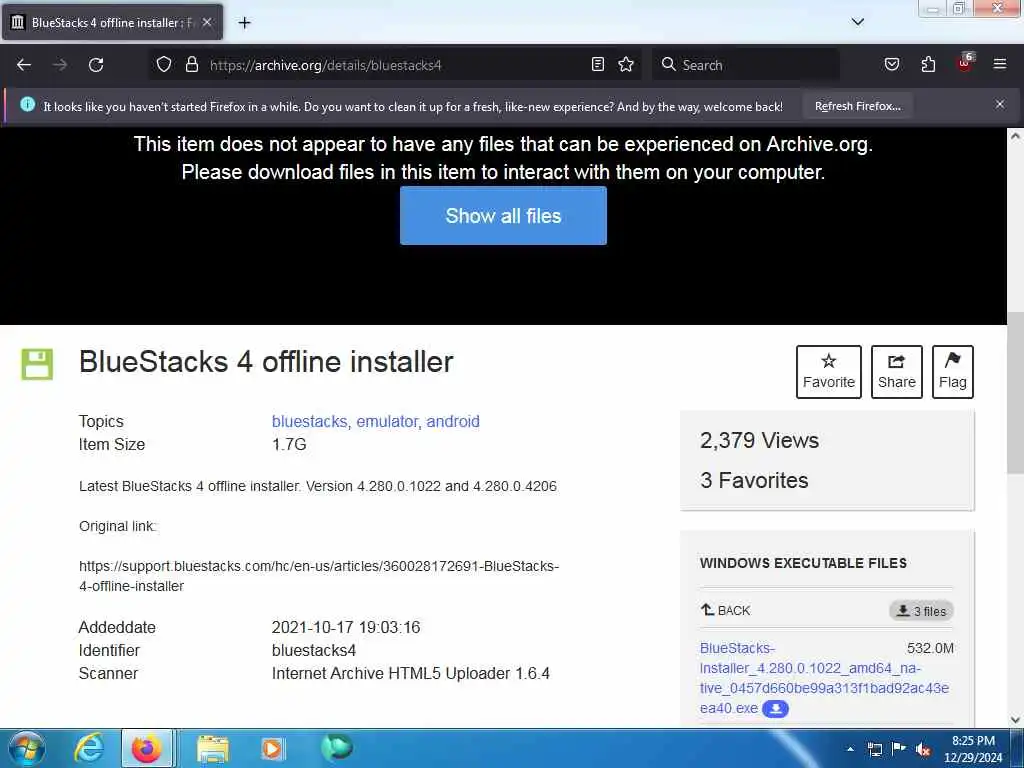
Task: Open the Firefox hamburger menu
Action: click(x=1000, y=64)
